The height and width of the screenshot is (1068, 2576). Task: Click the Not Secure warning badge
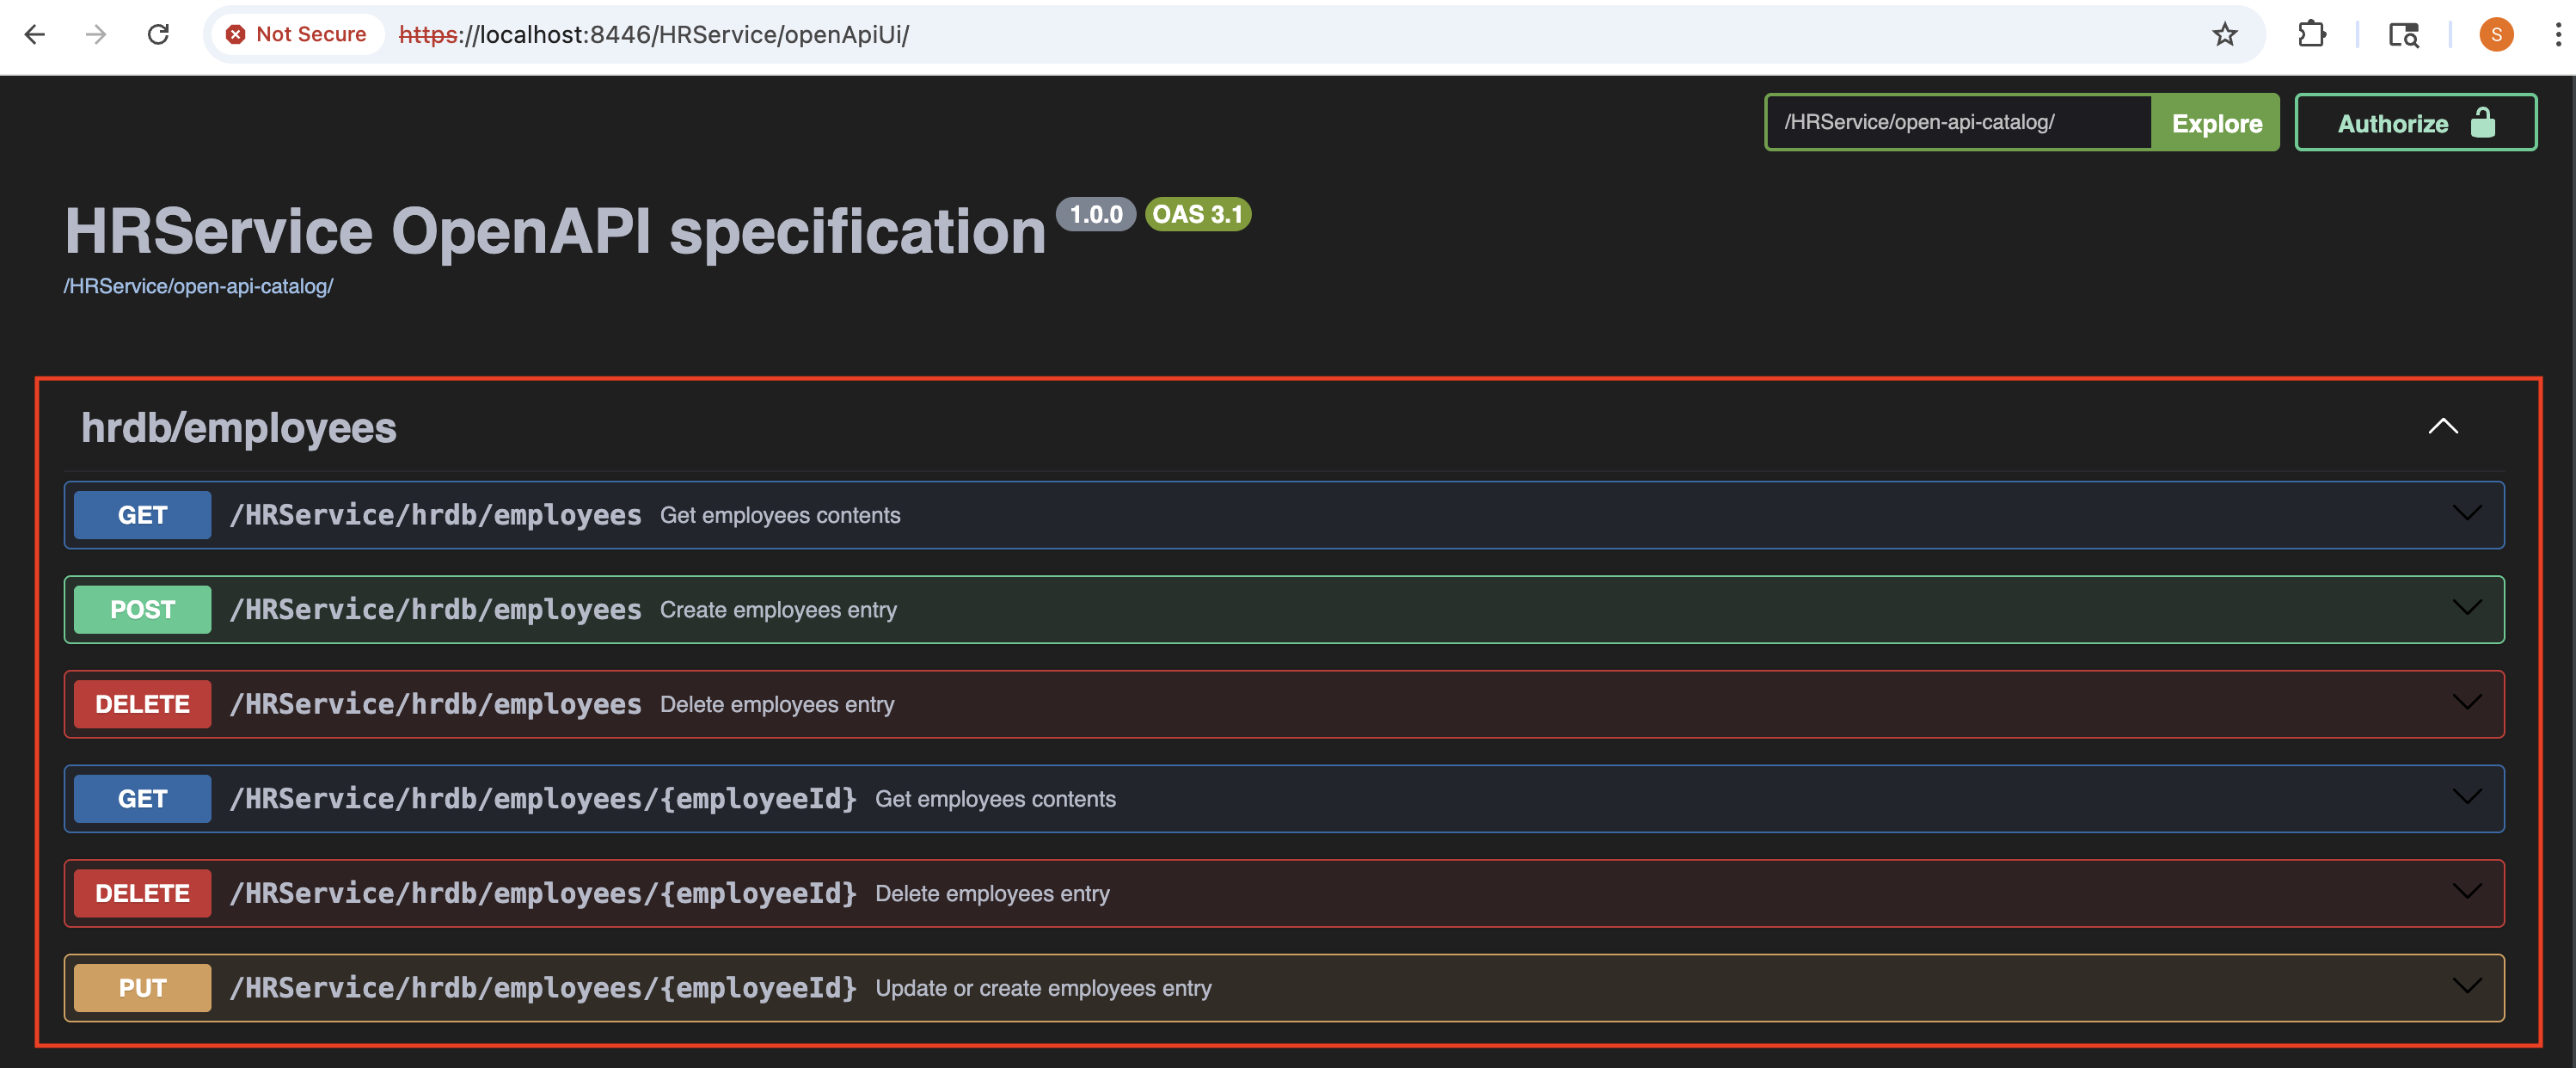click(296, 33)
